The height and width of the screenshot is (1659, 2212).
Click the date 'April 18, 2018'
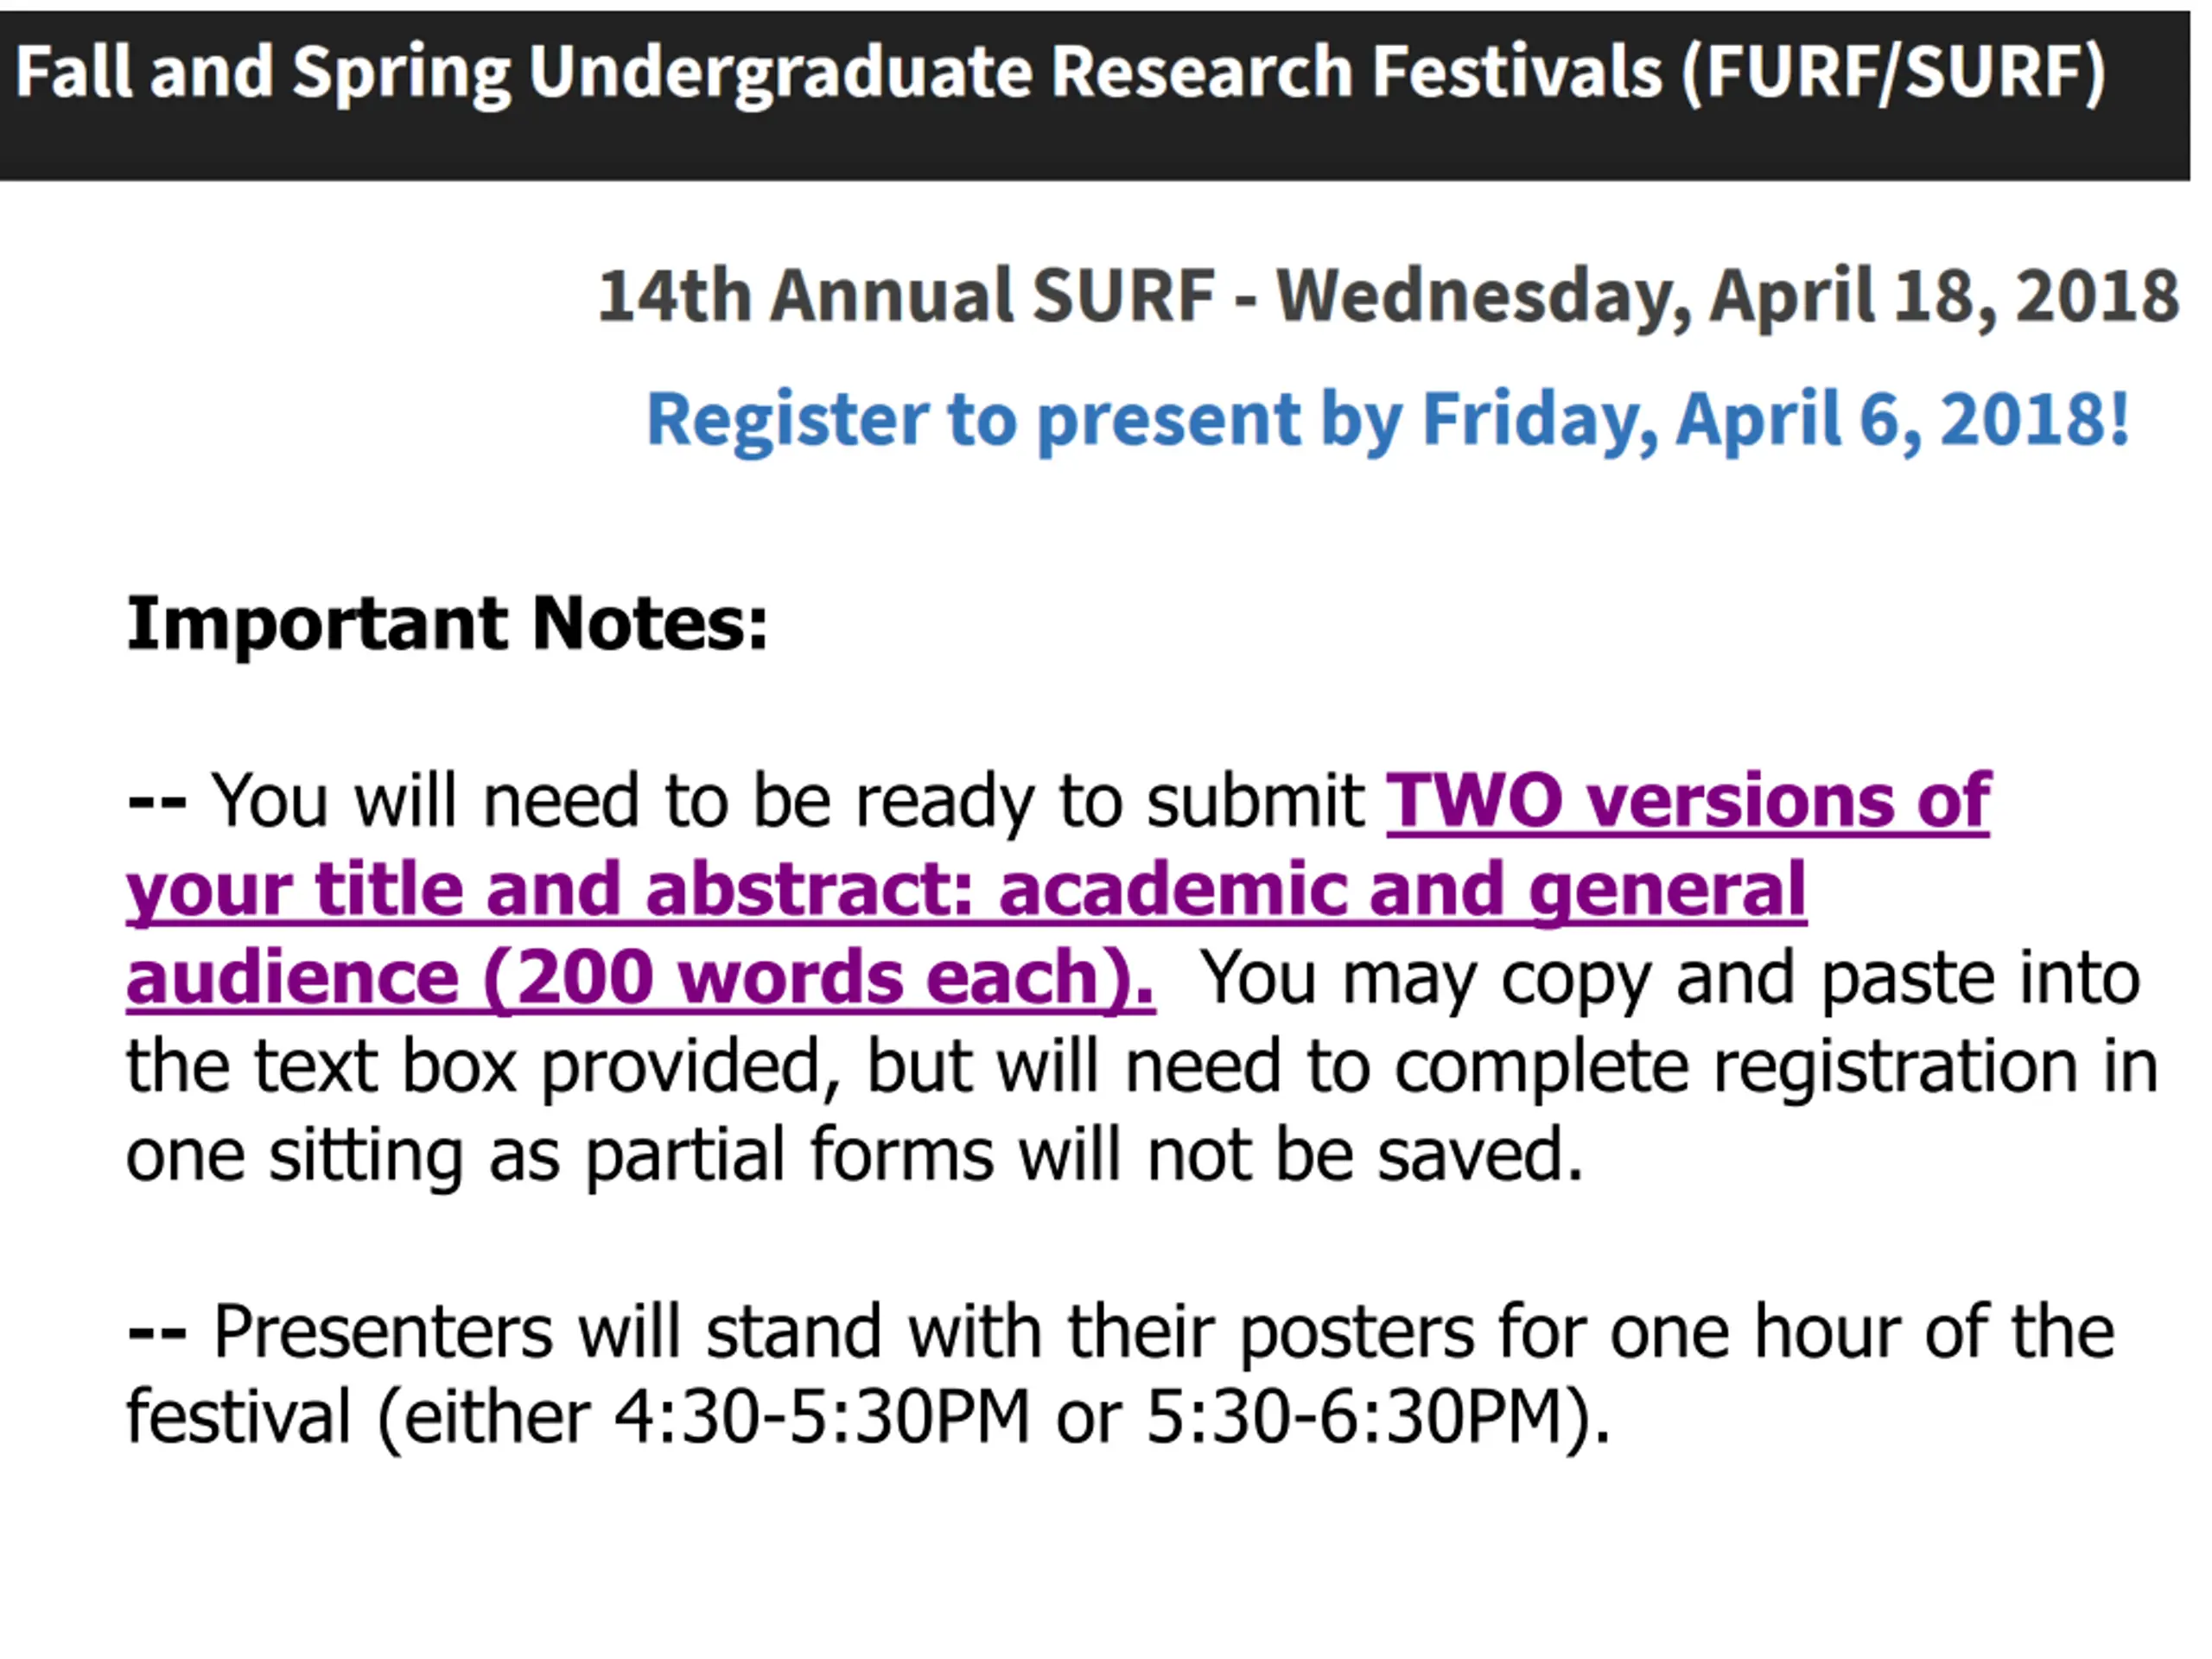(x=1945, y=297)
